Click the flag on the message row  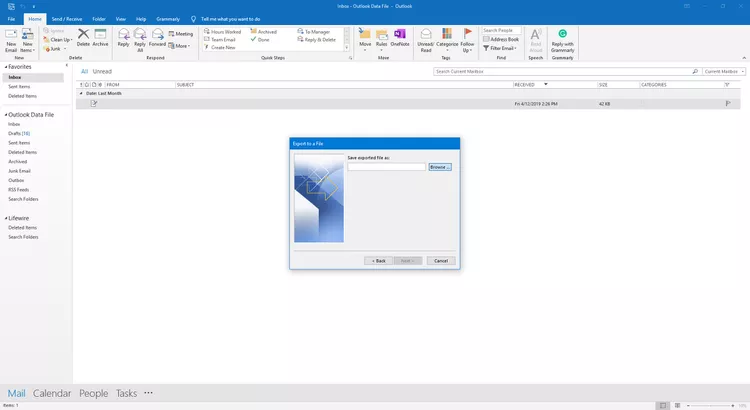[x=728, y=103]
